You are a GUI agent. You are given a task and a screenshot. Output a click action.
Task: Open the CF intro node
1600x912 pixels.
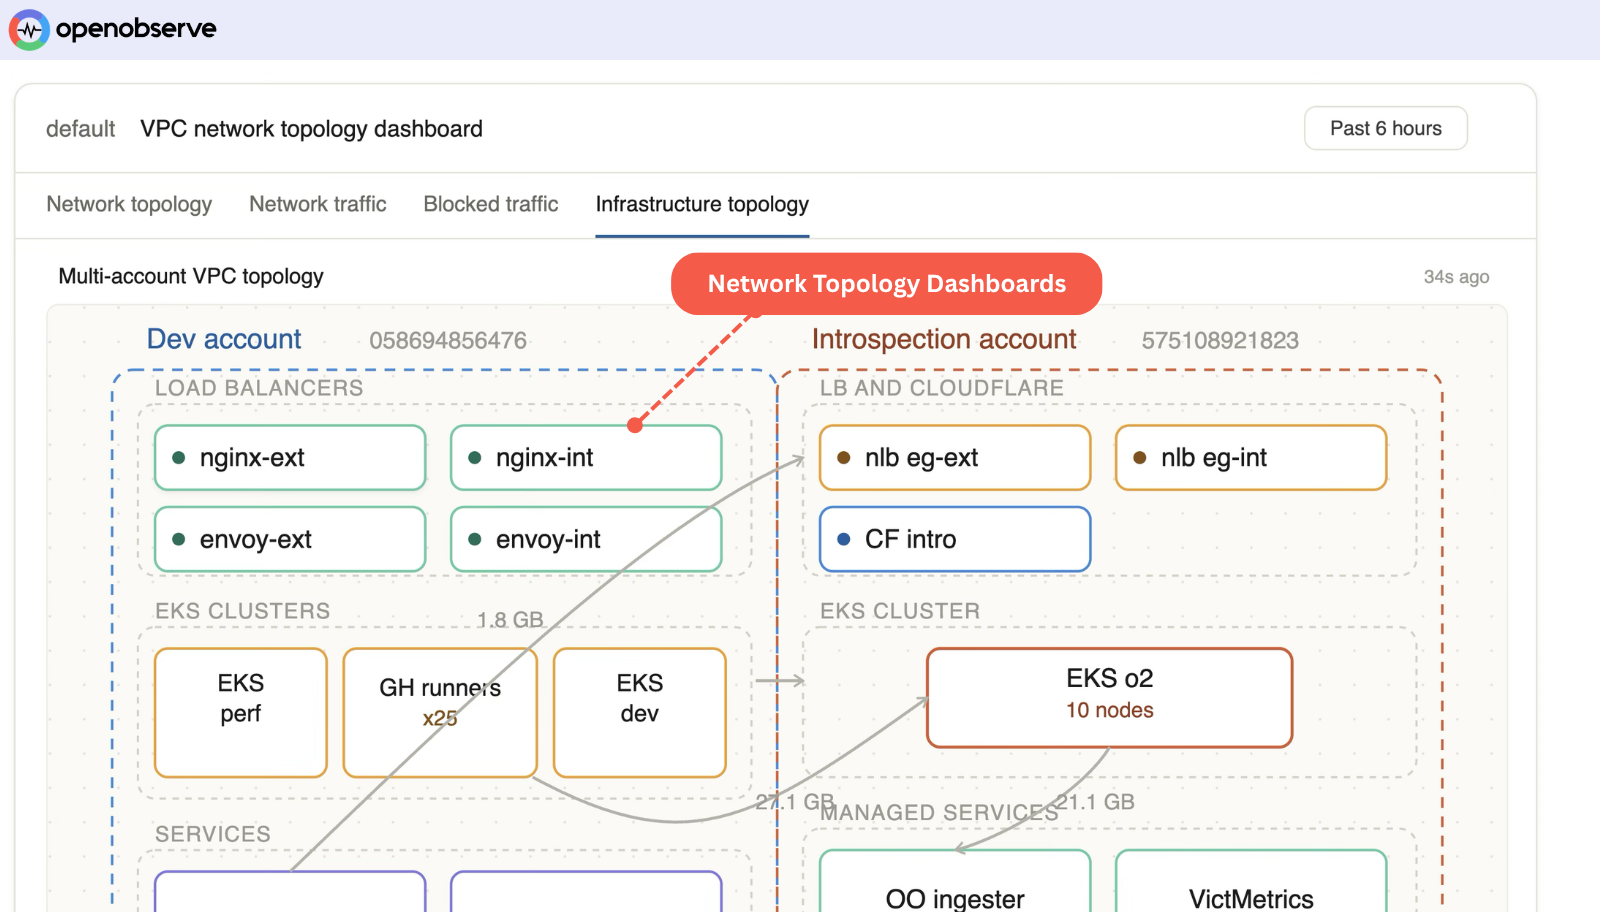[955, 540]
